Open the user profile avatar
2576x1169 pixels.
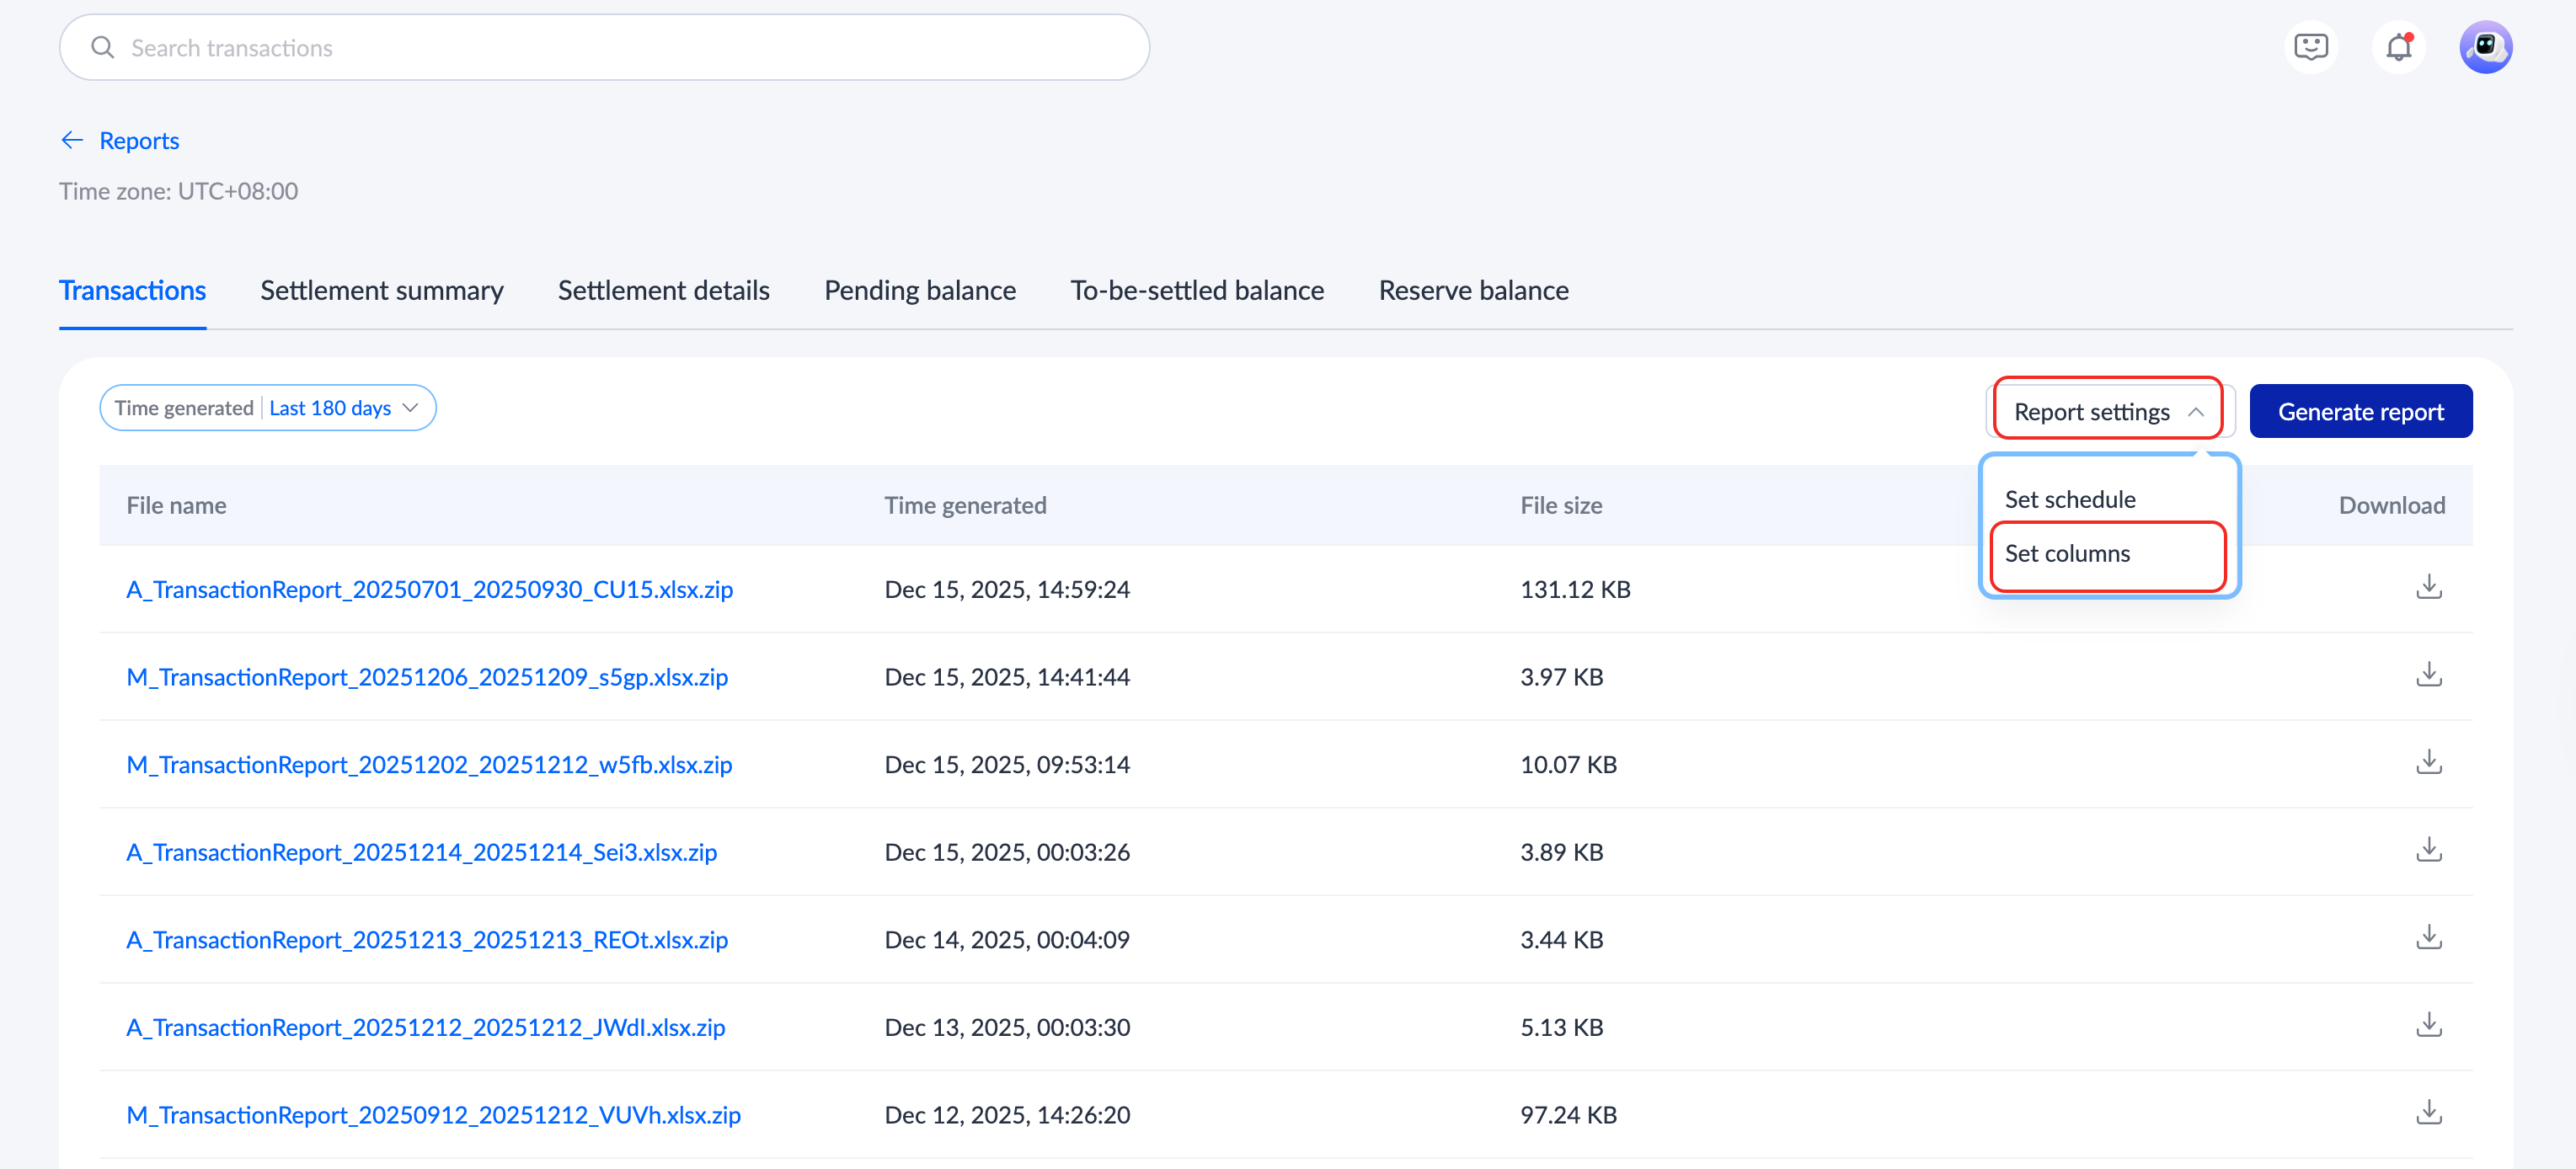(x=2485, y=47)
